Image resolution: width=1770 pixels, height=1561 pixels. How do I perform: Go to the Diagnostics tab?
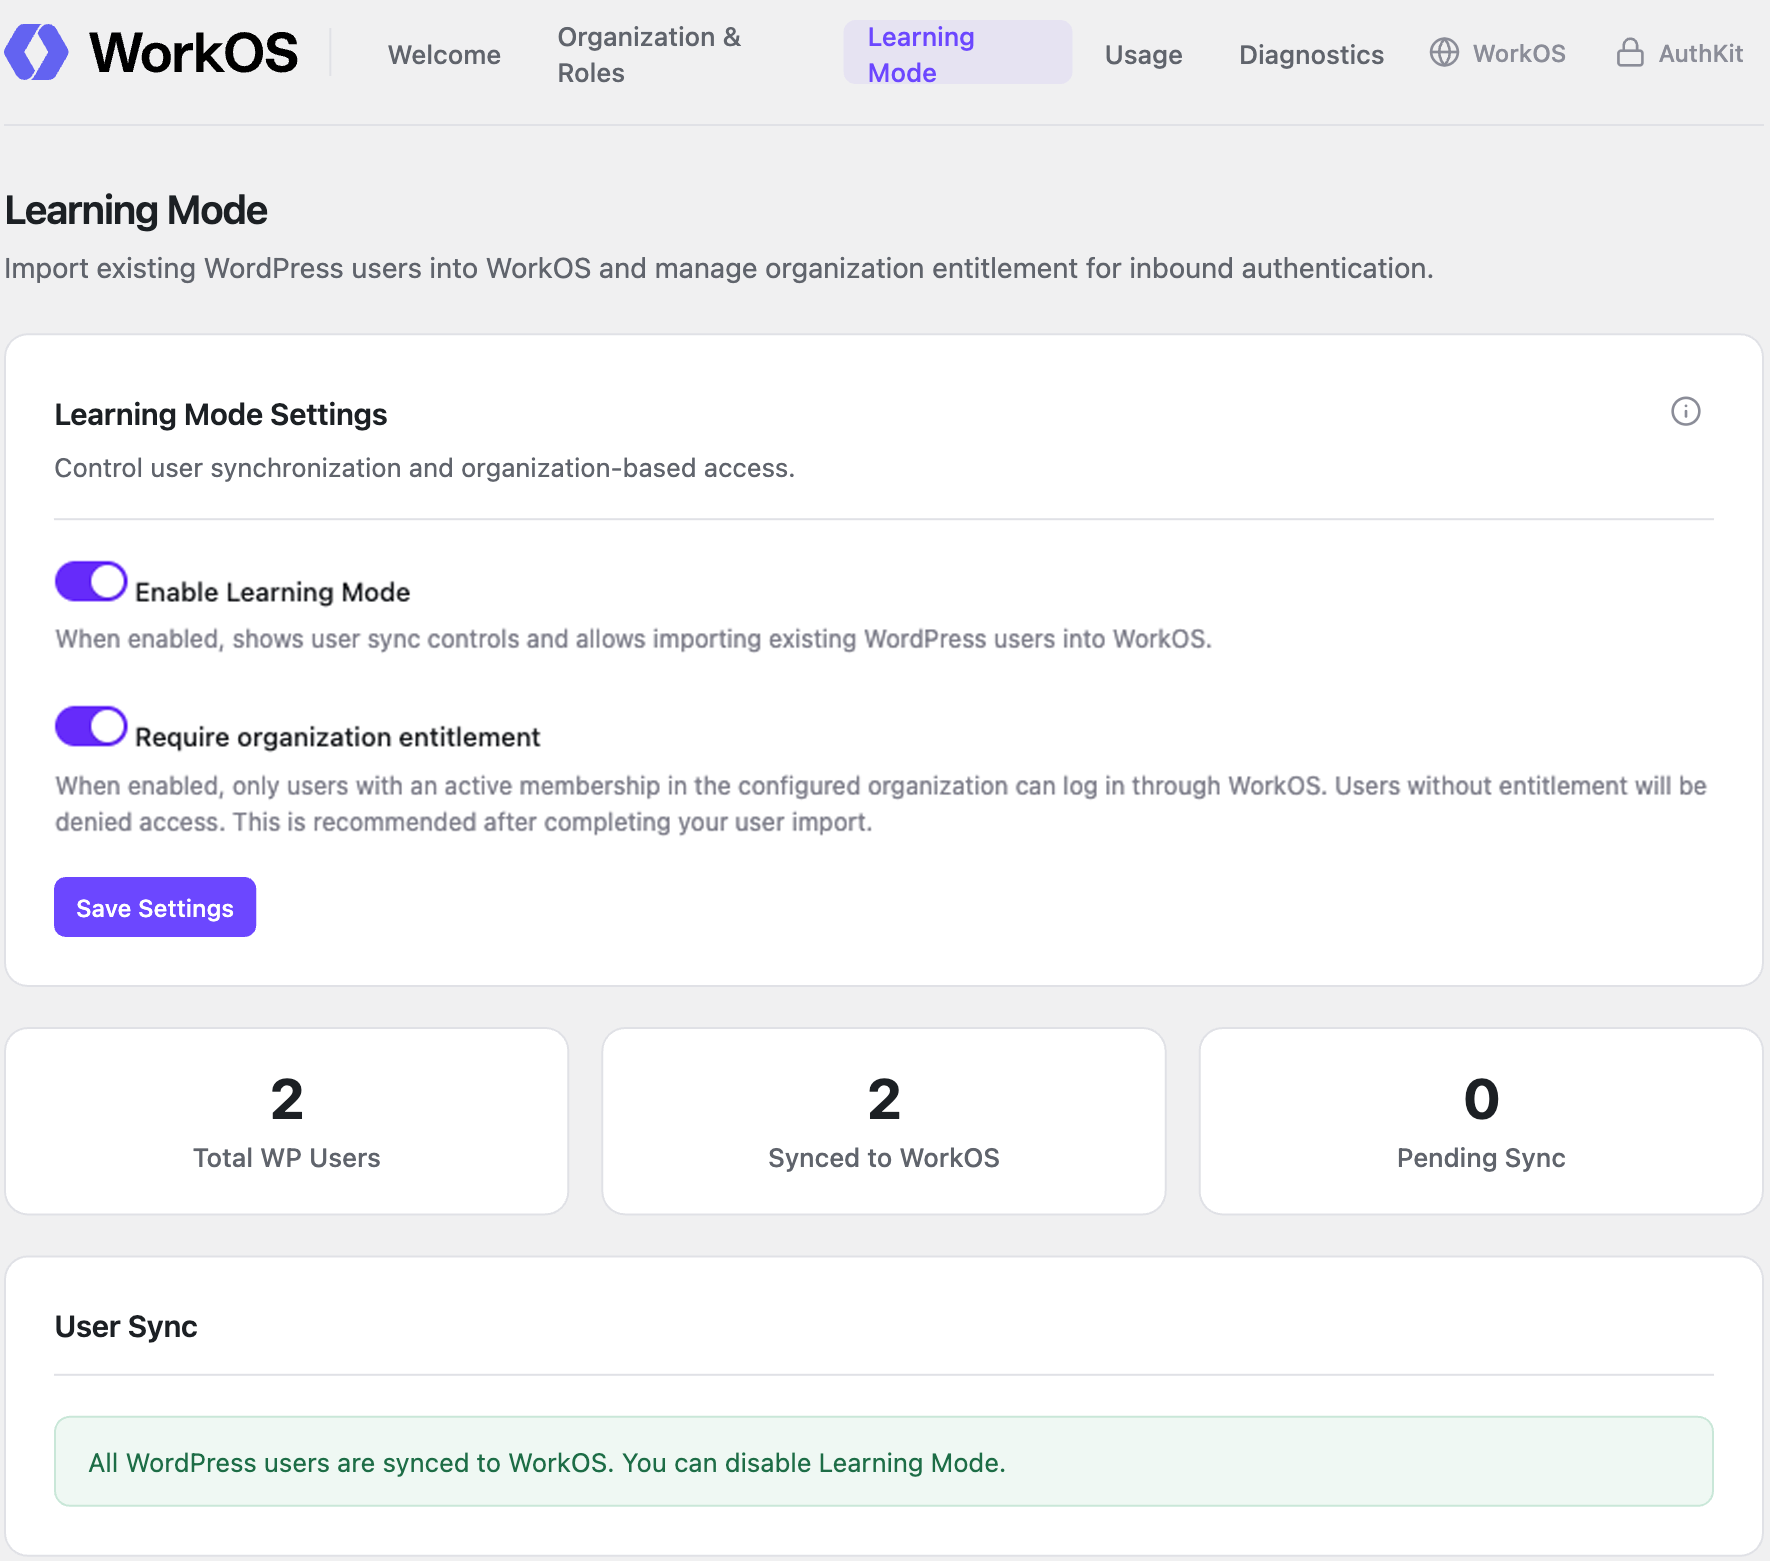[x=1311, y=55]
